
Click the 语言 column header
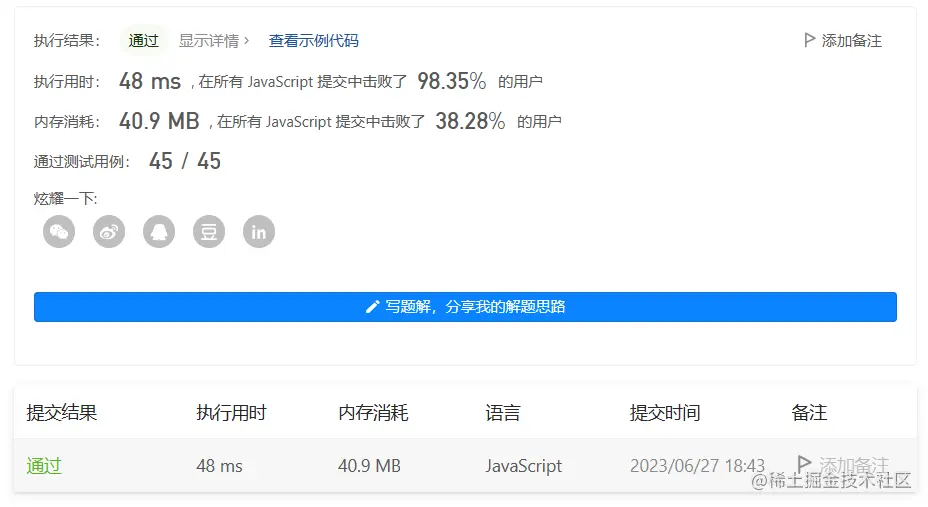pyautogui.click(x=503, y=412)
